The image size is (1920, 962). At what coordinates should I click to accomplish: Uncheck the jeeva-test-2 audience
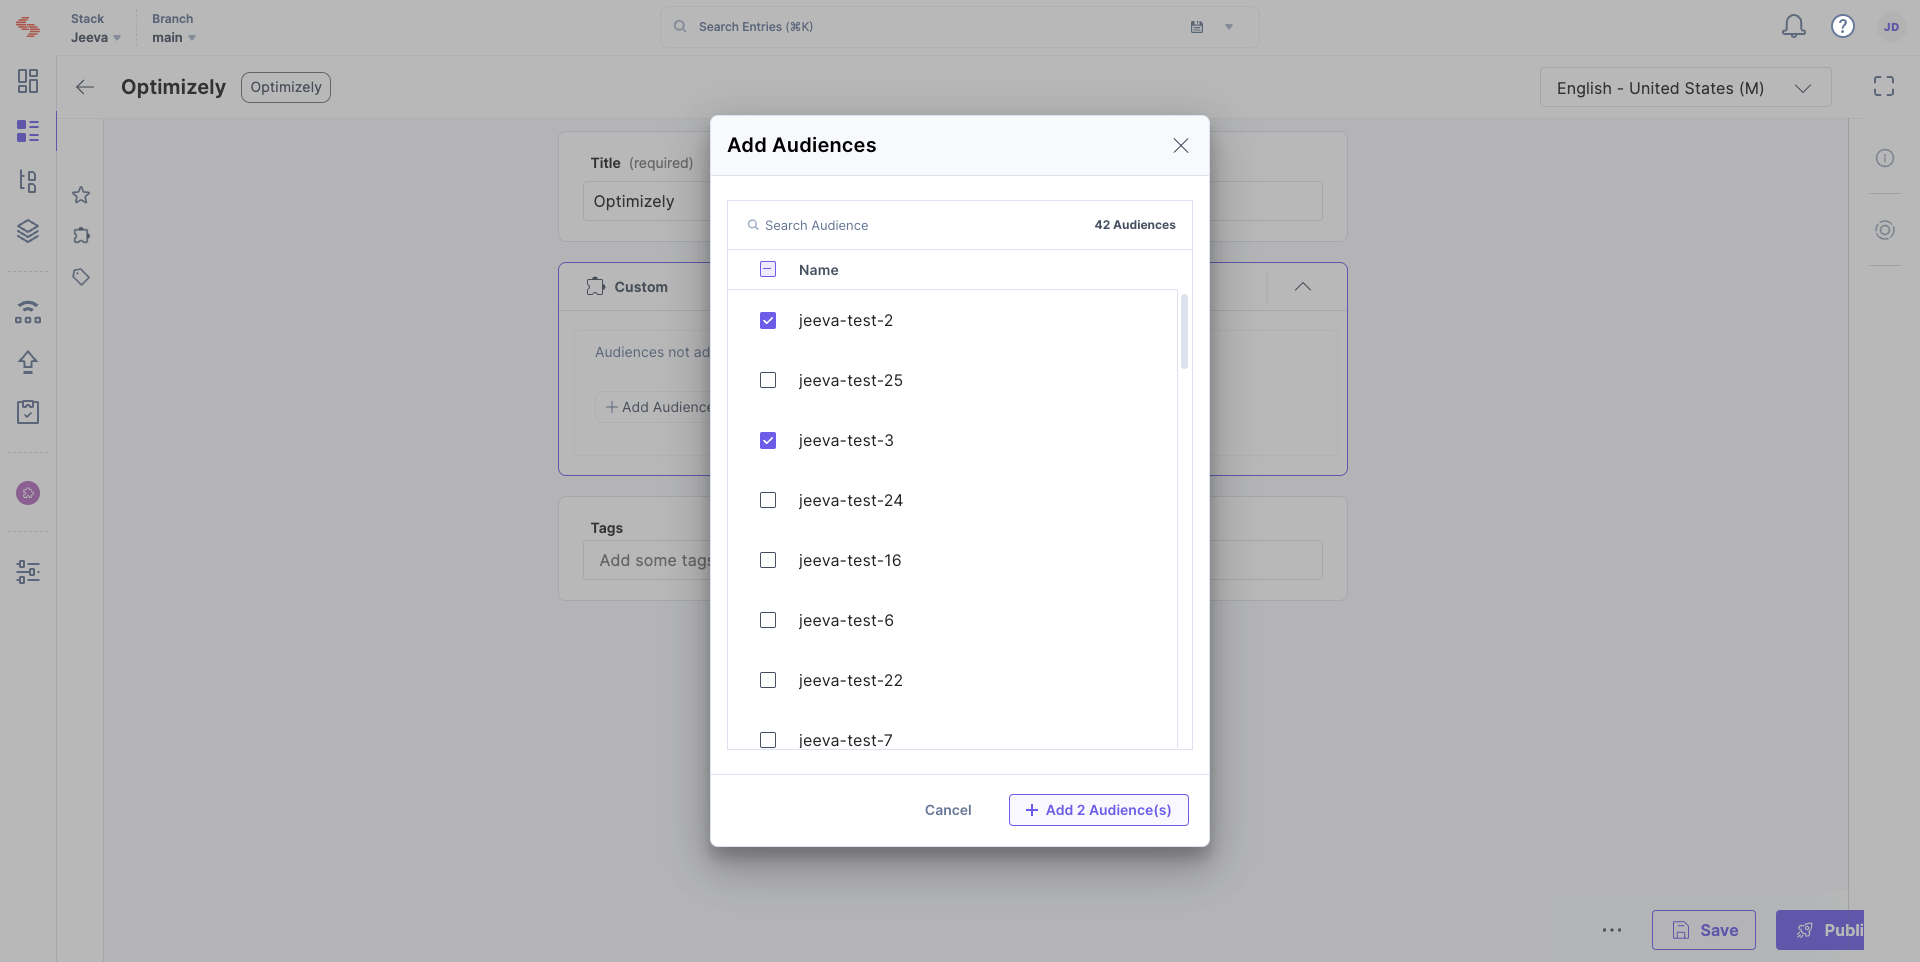[768, 320]
